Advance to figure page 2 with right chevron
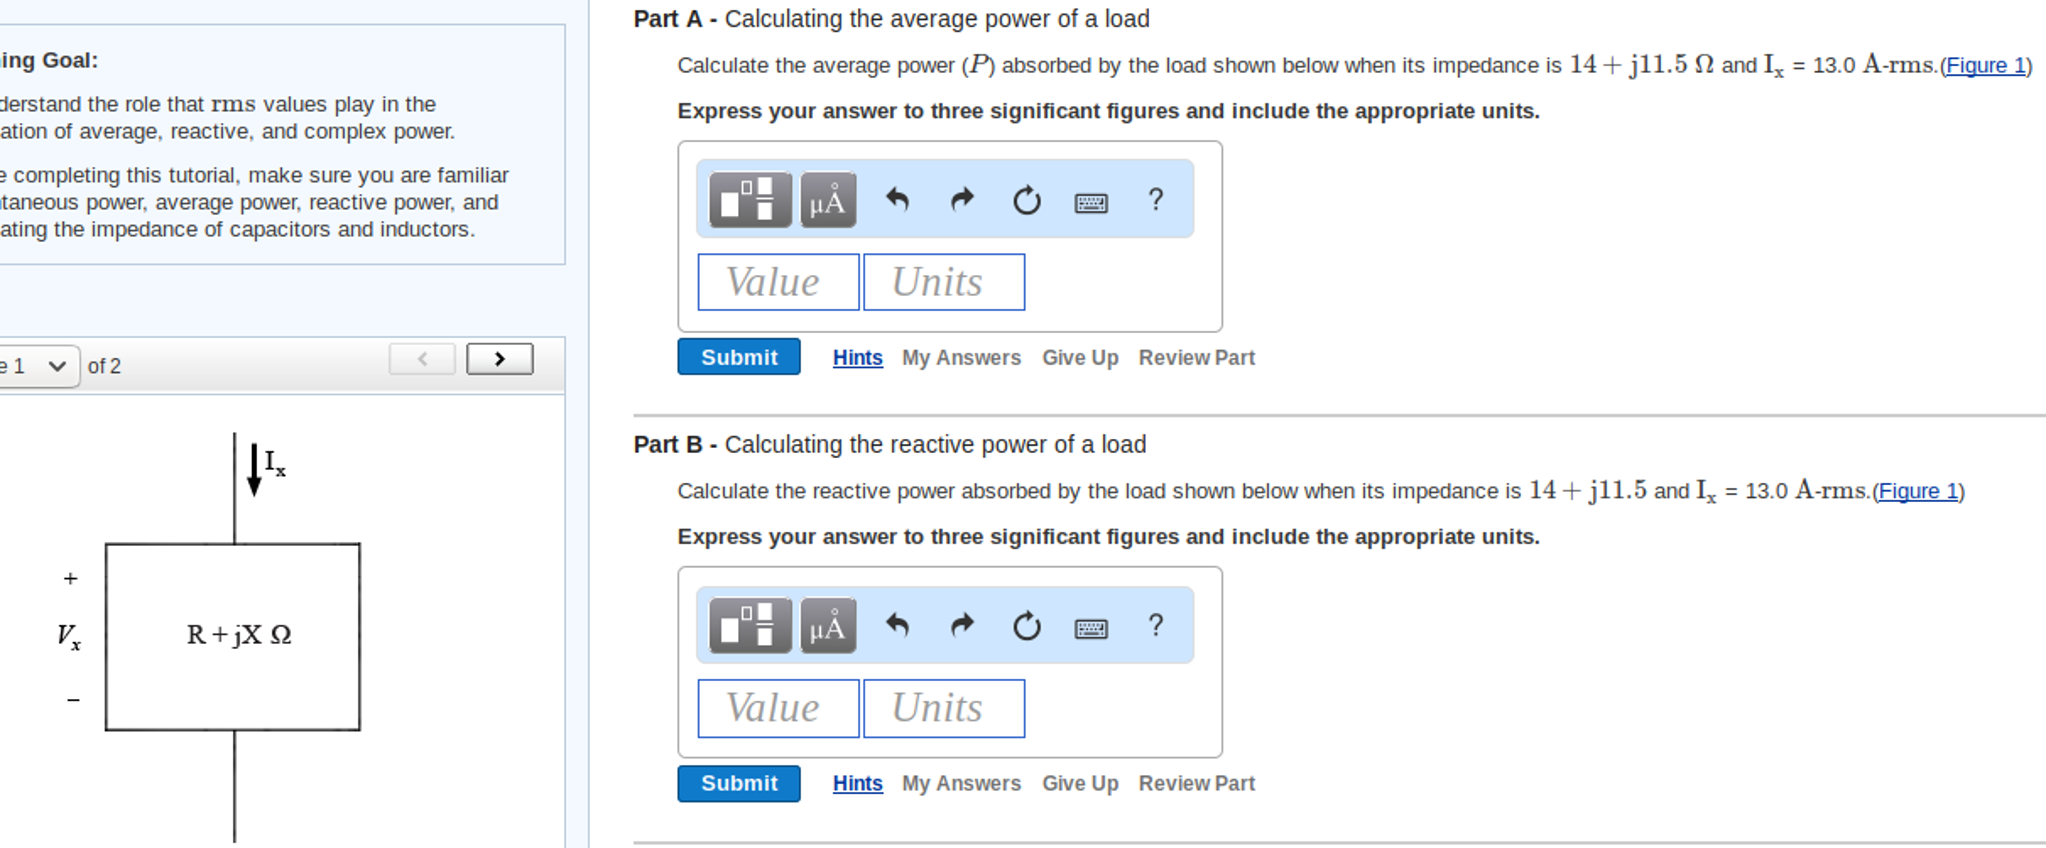2046x848 pixels. (500, 358)
